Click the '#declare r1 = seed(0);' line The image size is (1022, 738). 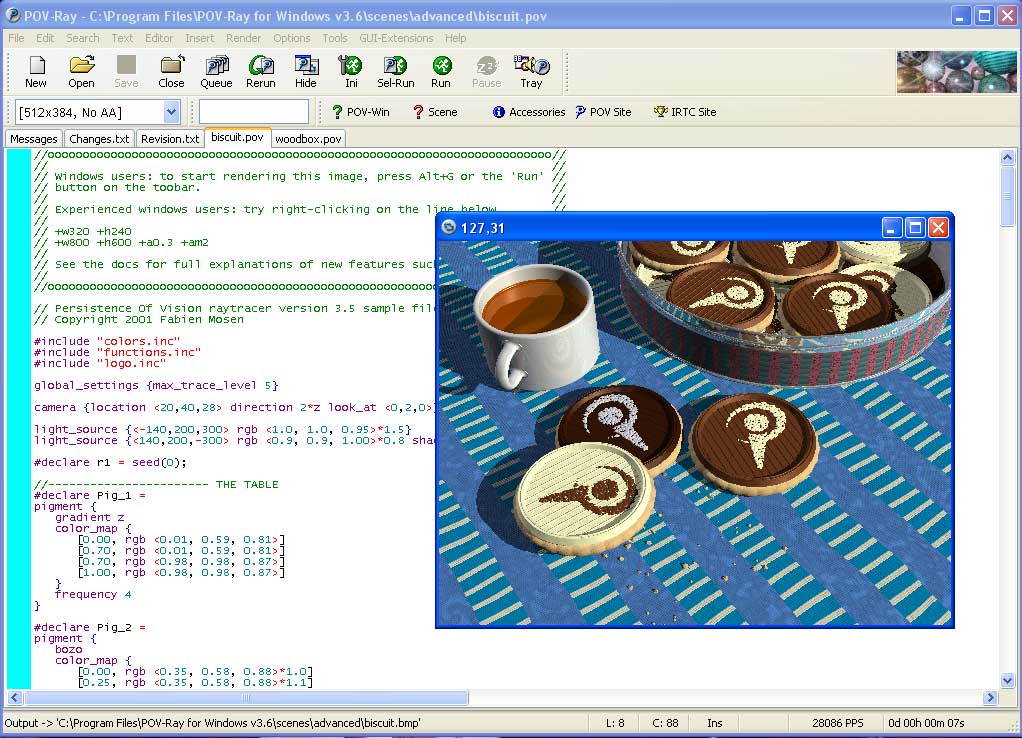(x=110, y=462)
